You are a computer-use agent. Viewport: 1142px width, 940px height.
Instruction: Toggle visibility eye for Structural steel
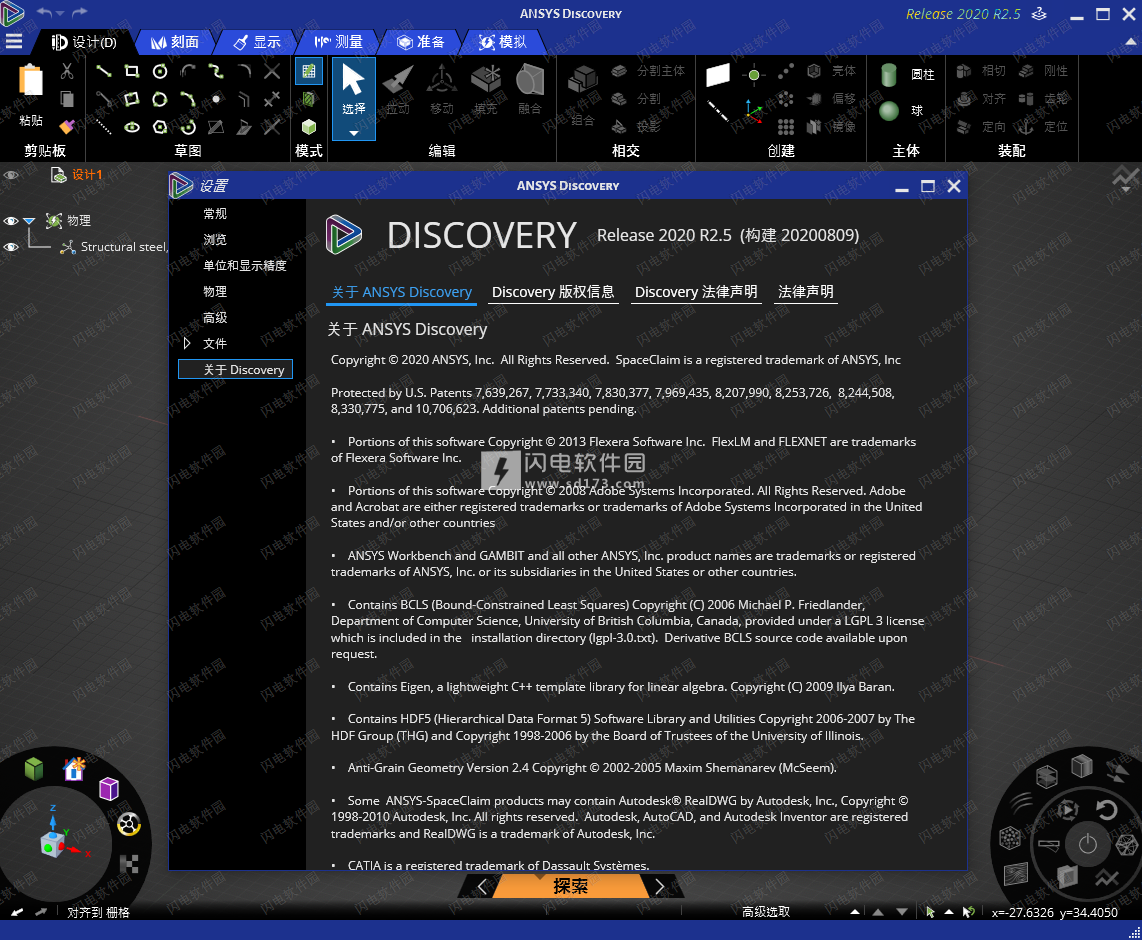pos(11,247)
